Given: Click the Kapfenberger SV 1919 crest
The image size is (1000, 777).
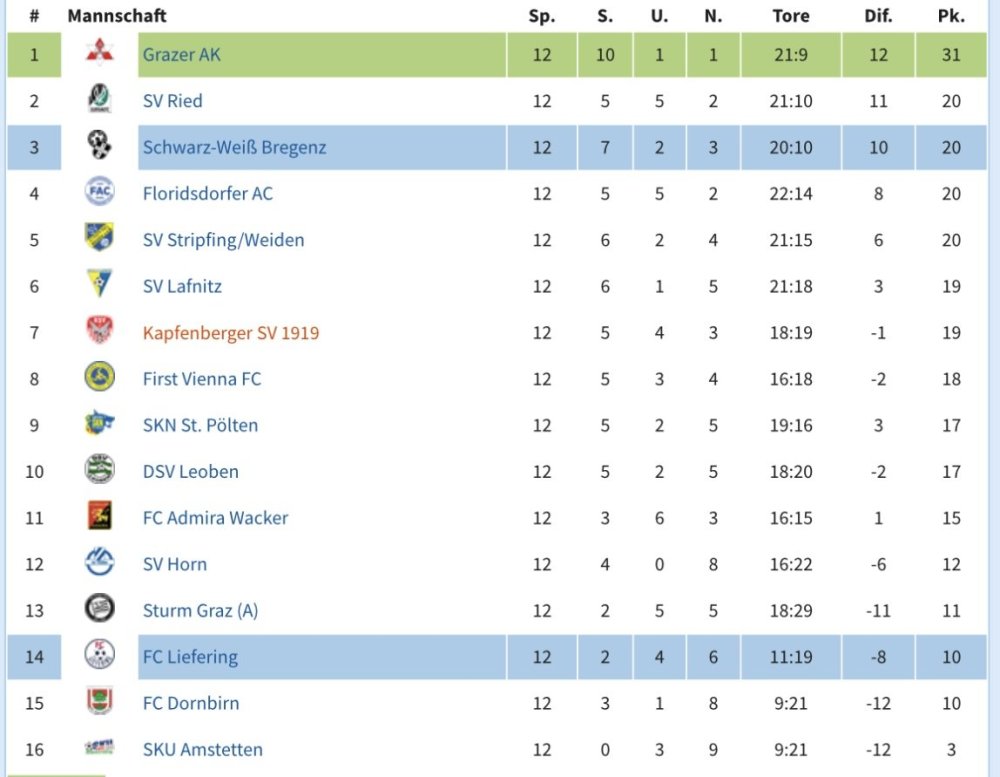Looking at the screenshot, I should click(x=99, y=332).
